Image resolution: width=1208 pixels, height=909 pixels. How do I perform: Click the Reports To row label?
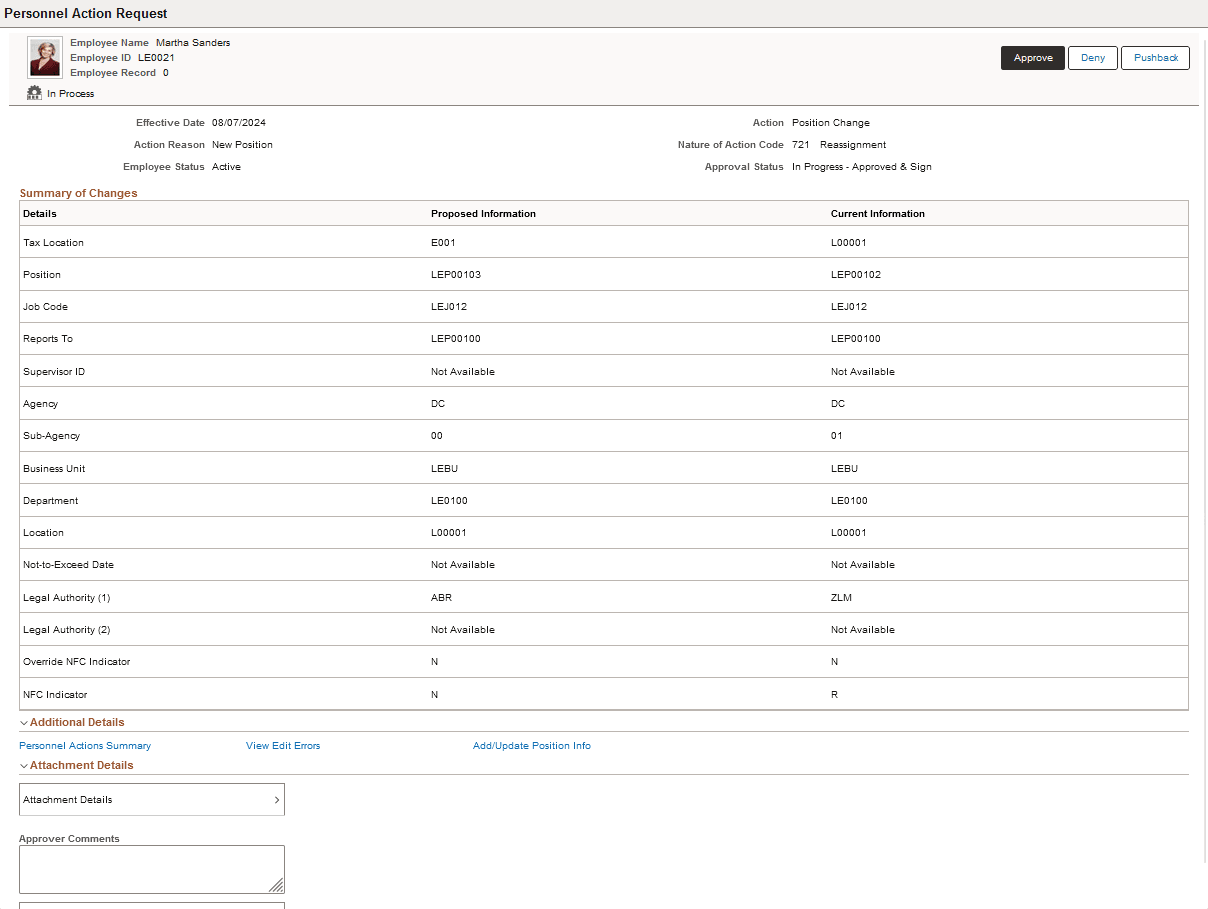pos(48,339)
